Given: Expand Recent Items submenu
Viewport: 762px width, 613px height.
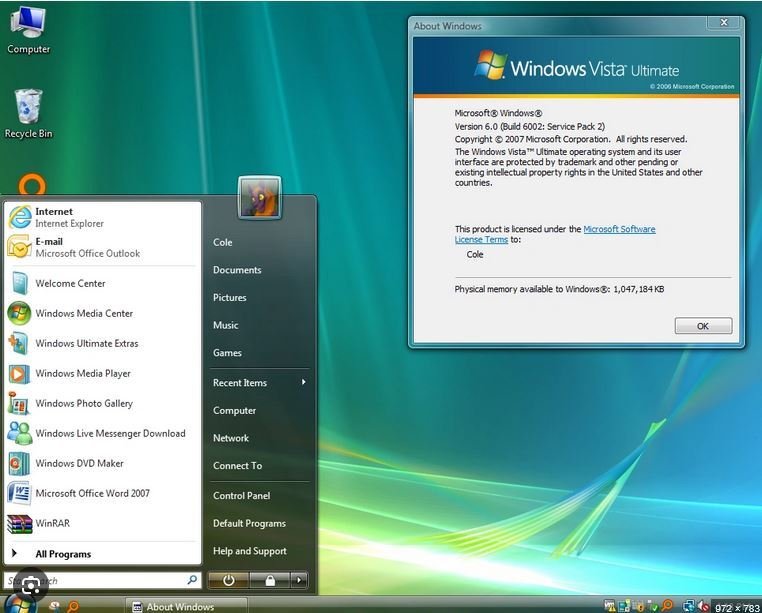Looking at the screenshot, I should [x=260, y=383].
